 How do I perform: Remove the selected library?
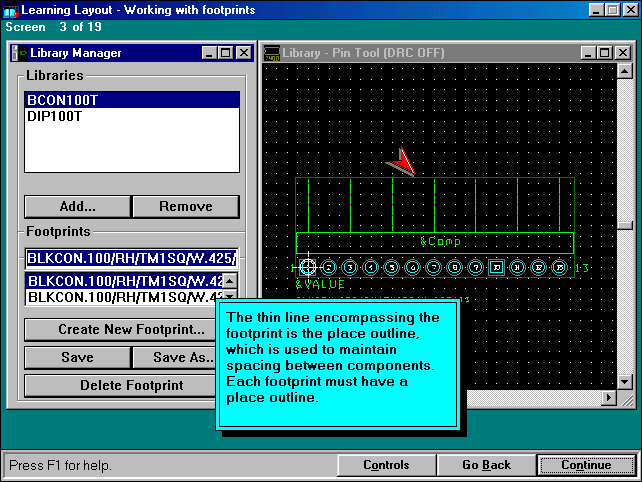coord(185,207)
